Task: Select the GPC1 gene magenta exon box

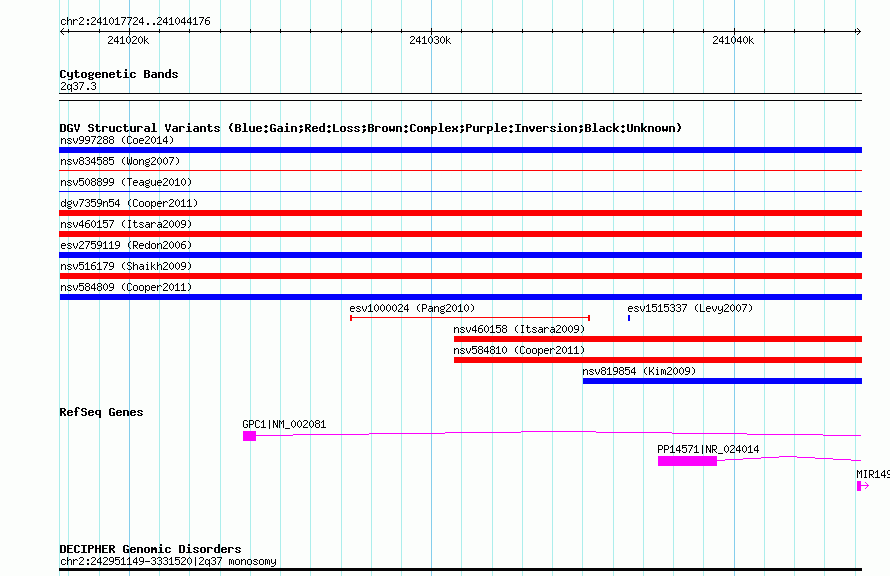Action: (x=249, y=436)
